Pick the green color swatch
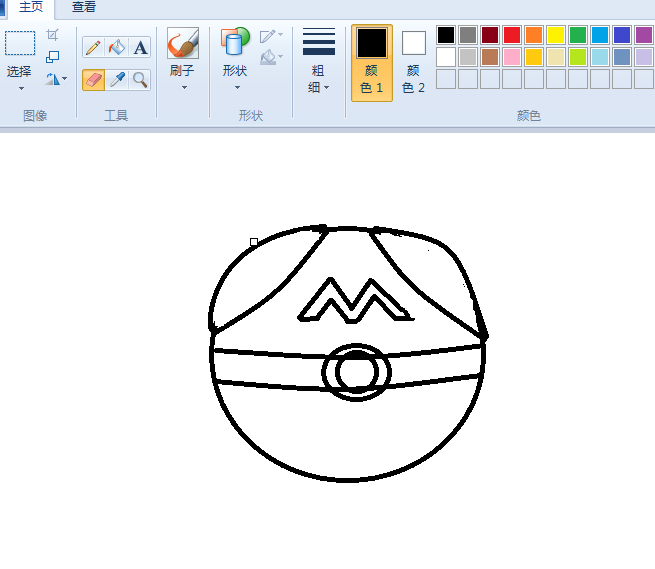 [x=578, y=35]
